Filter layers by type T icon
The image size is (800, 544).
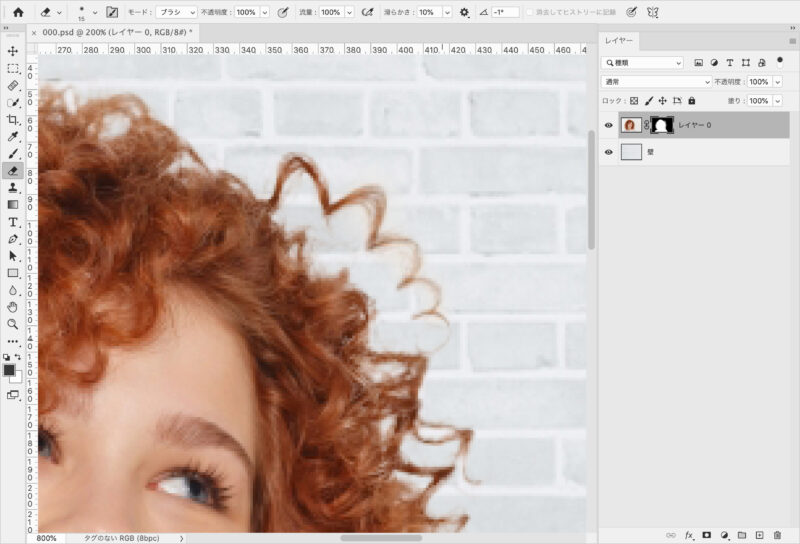click(x=730, y=63)
